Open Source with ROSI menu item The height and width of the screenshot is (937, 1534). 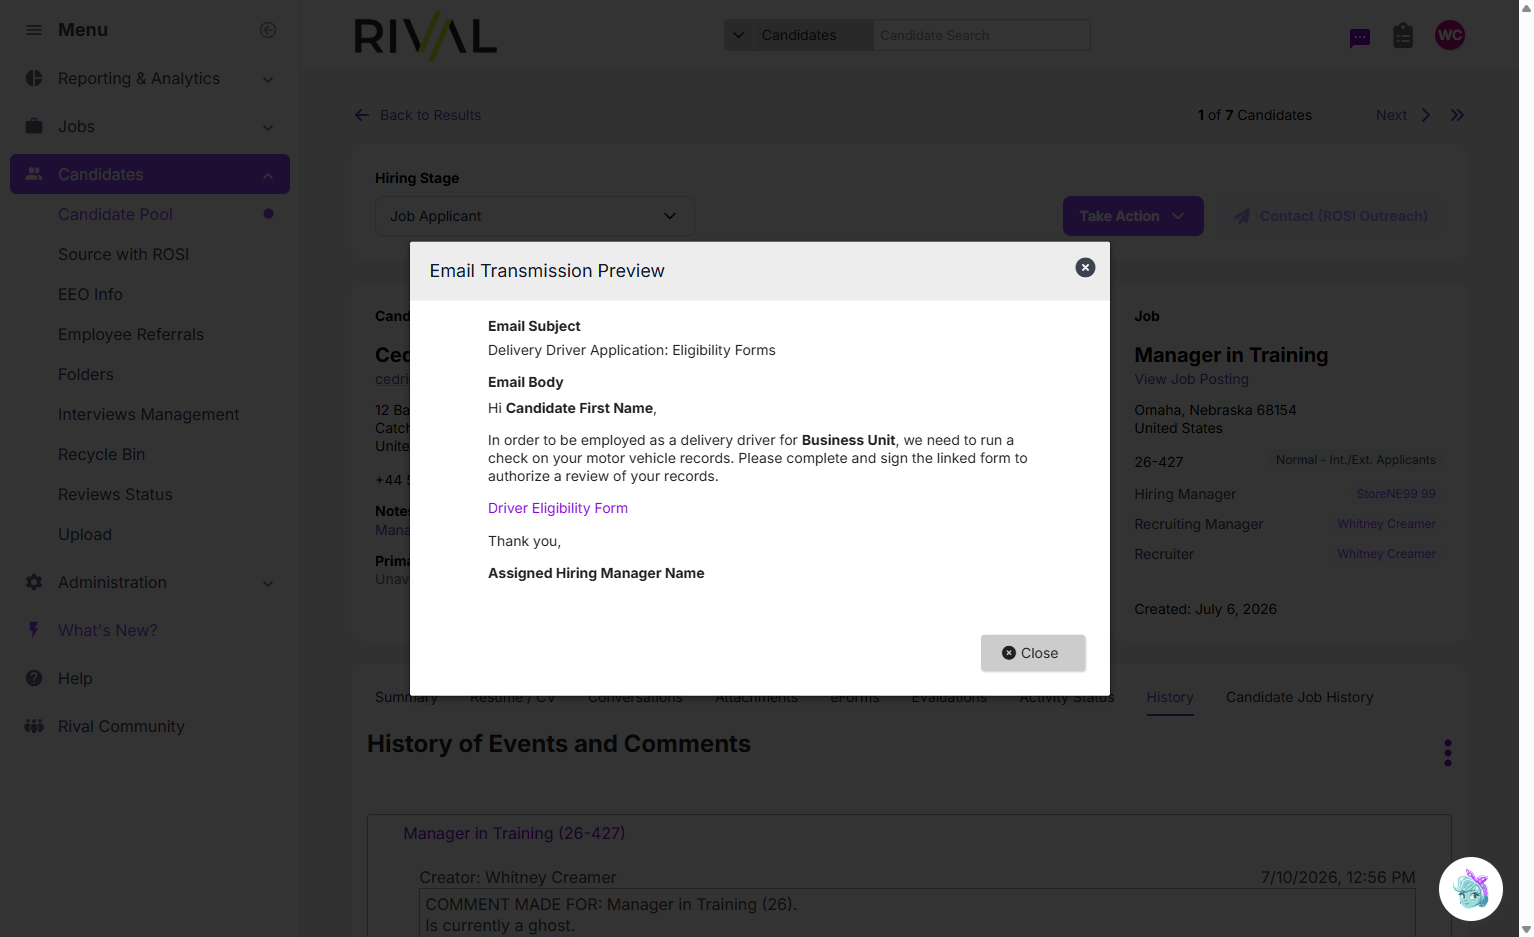tap(123, 254)
